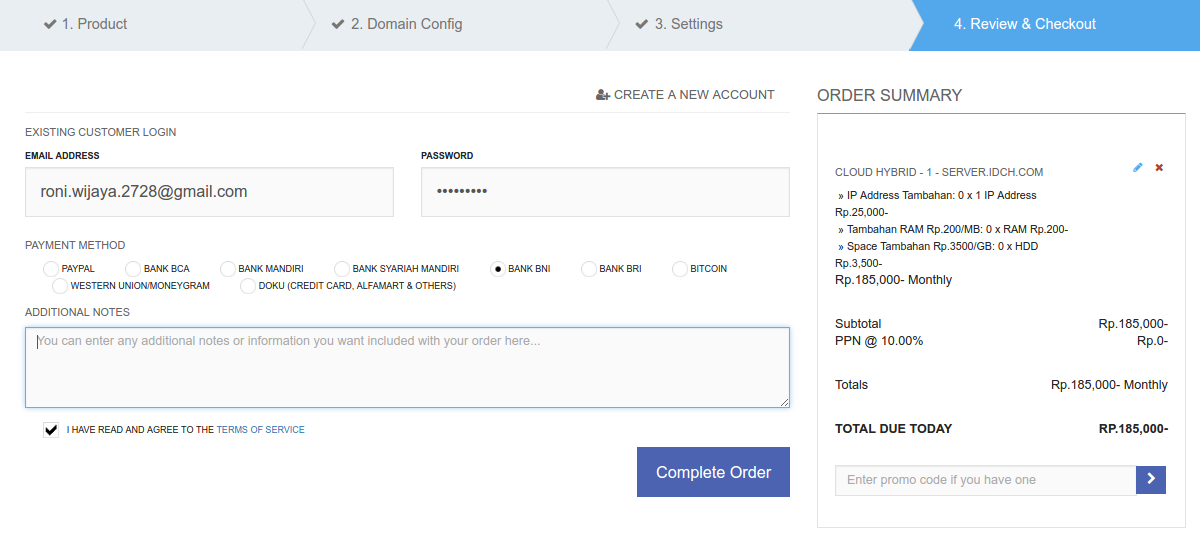Image resolution: width=1200 pixels, height=543 pixels.
Task: Remove Cloud Hybrid item with red X
Action: tap(1159, 167)
